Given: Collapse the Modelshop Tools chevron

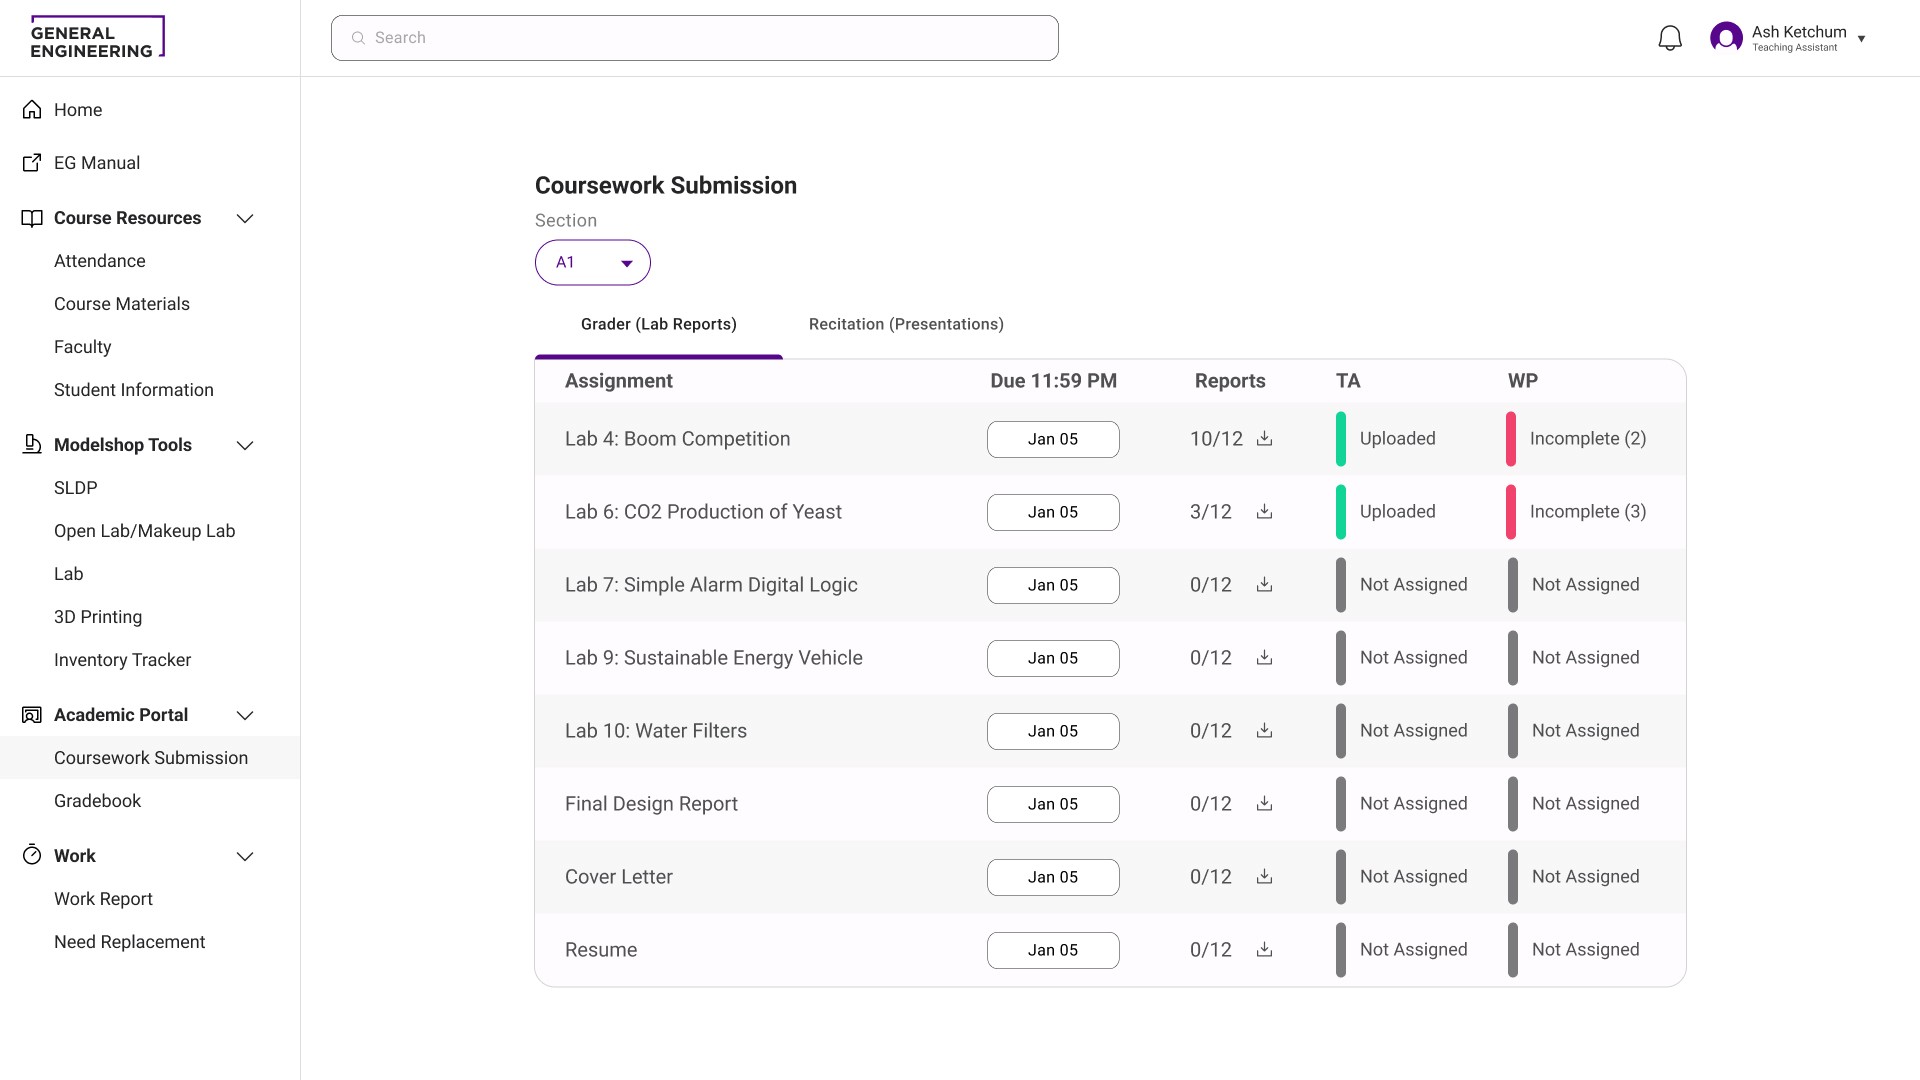Looking at the screenshot, I should (245, 445).
